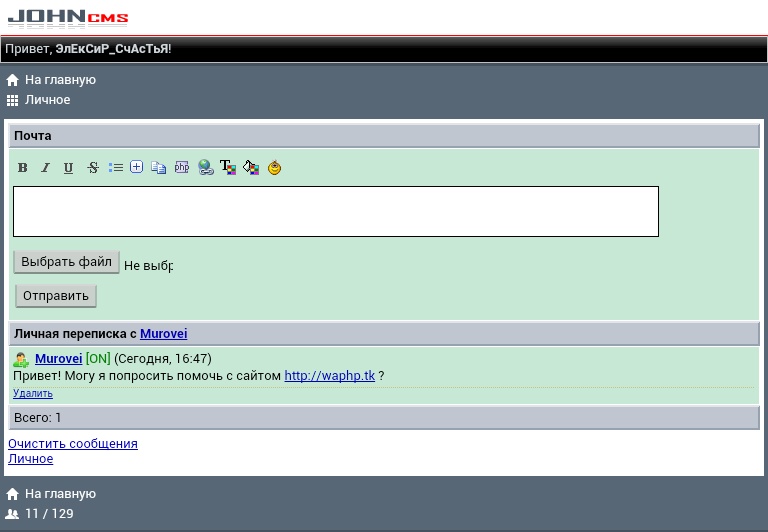Open the smileys picker icon
The image size is (768, 532).
click(274, 168)
